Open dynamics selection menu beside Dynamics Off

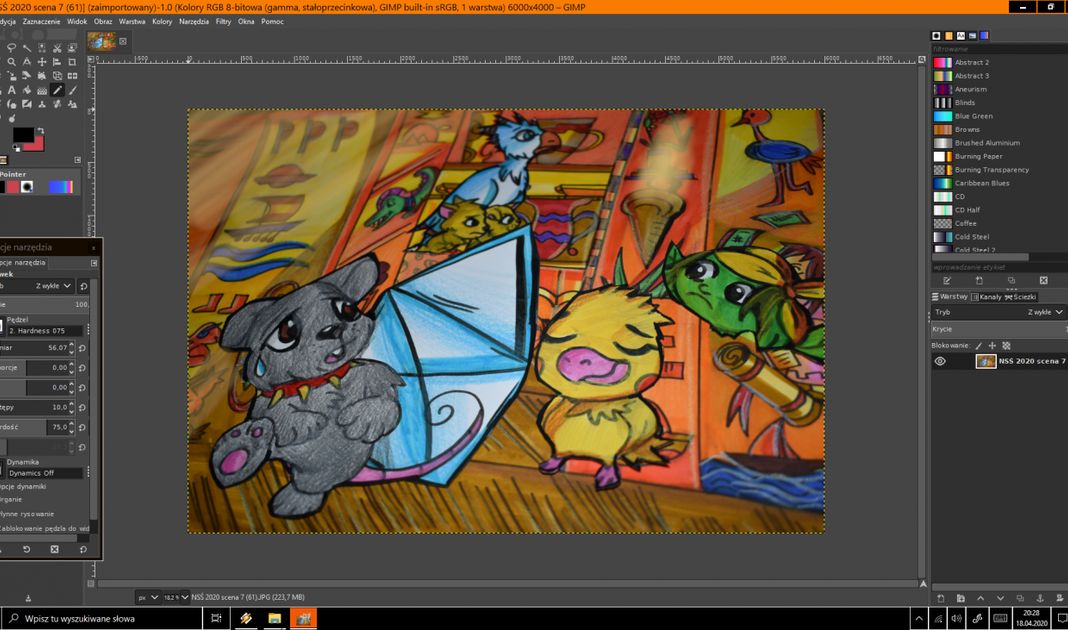(88, 472)
